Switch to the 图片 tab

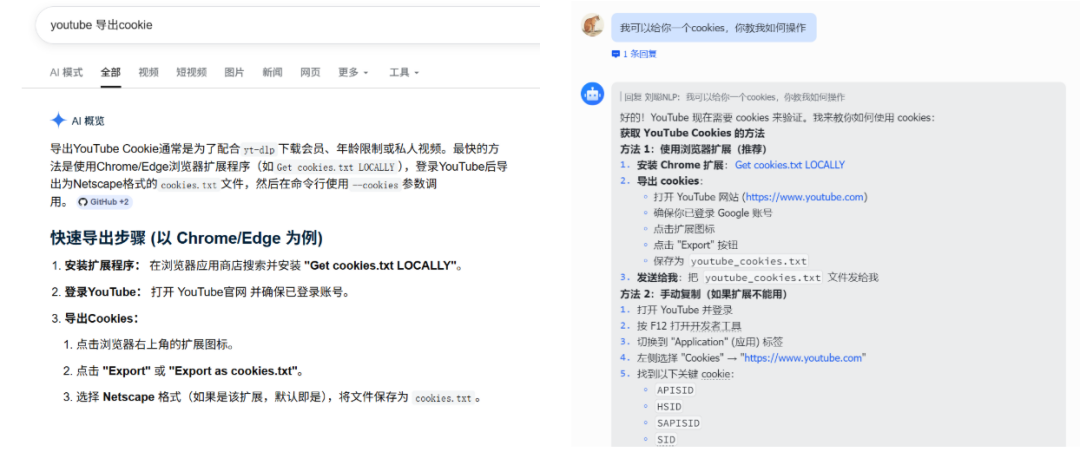[234, 72]
